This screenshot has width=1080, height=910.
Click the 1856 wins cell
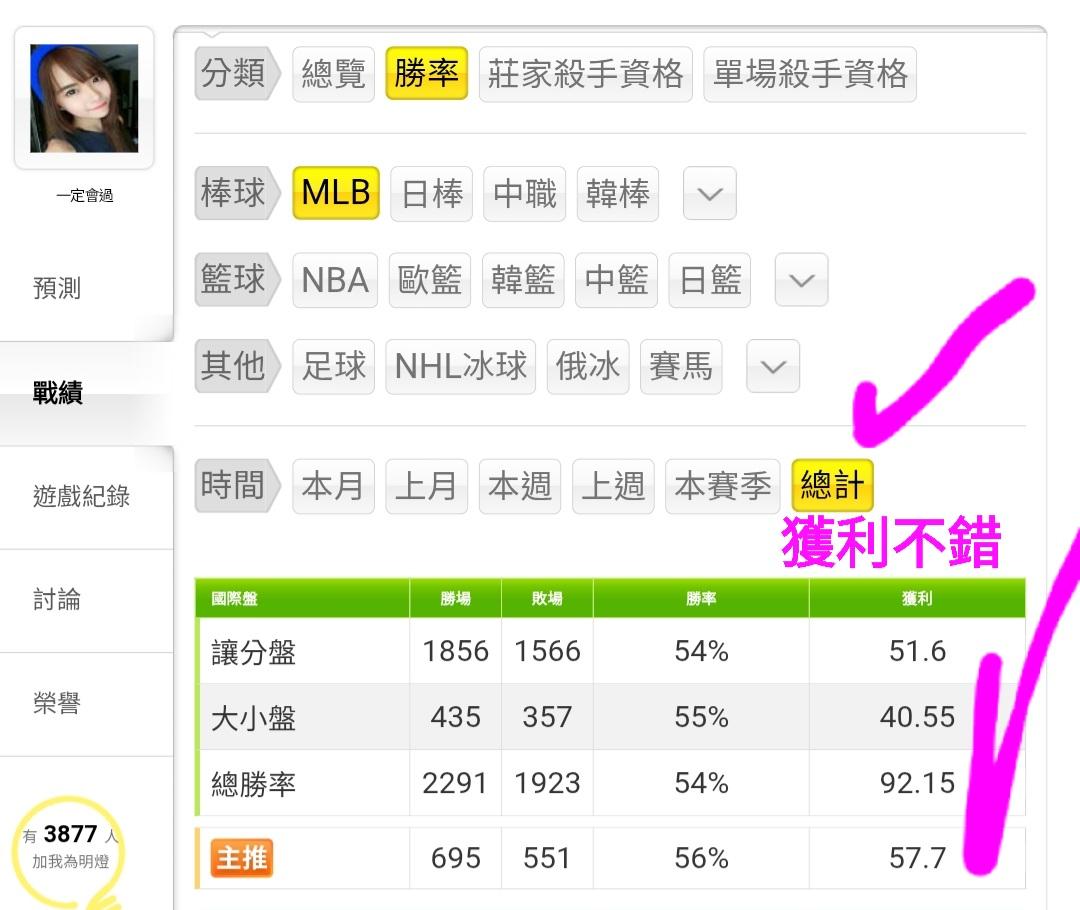pos(455,651)
